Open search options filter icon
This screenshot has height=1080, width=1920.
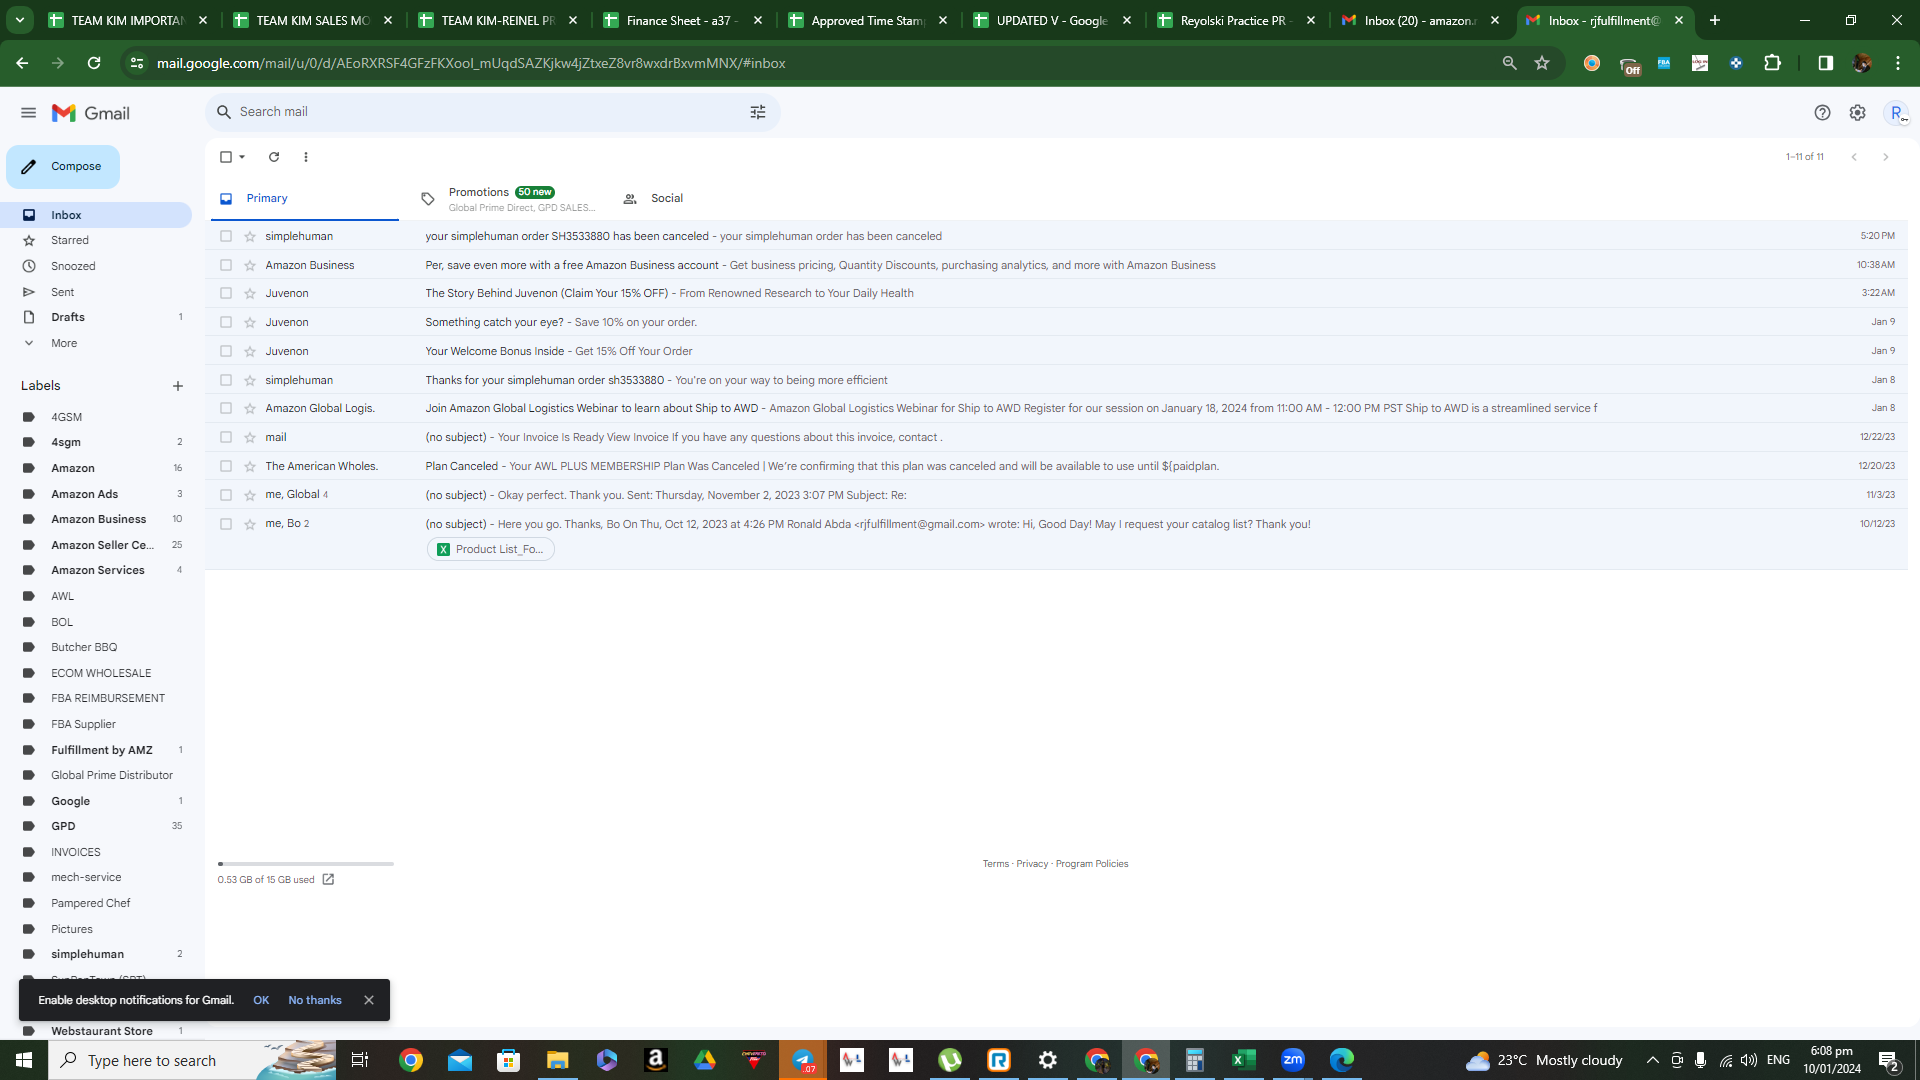click(x=758, y=112)
